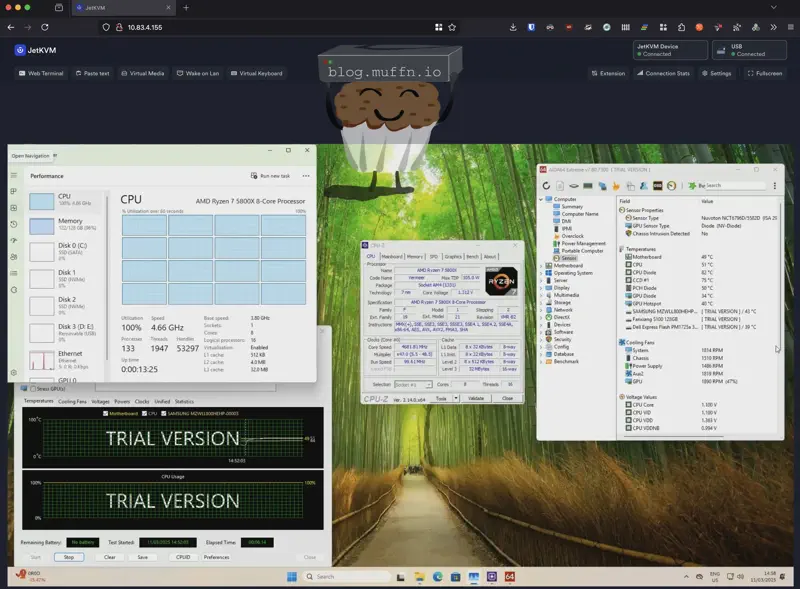Click Run new task in Task Manager
Viewport: 800px width, 589px height.
(271, 176)
